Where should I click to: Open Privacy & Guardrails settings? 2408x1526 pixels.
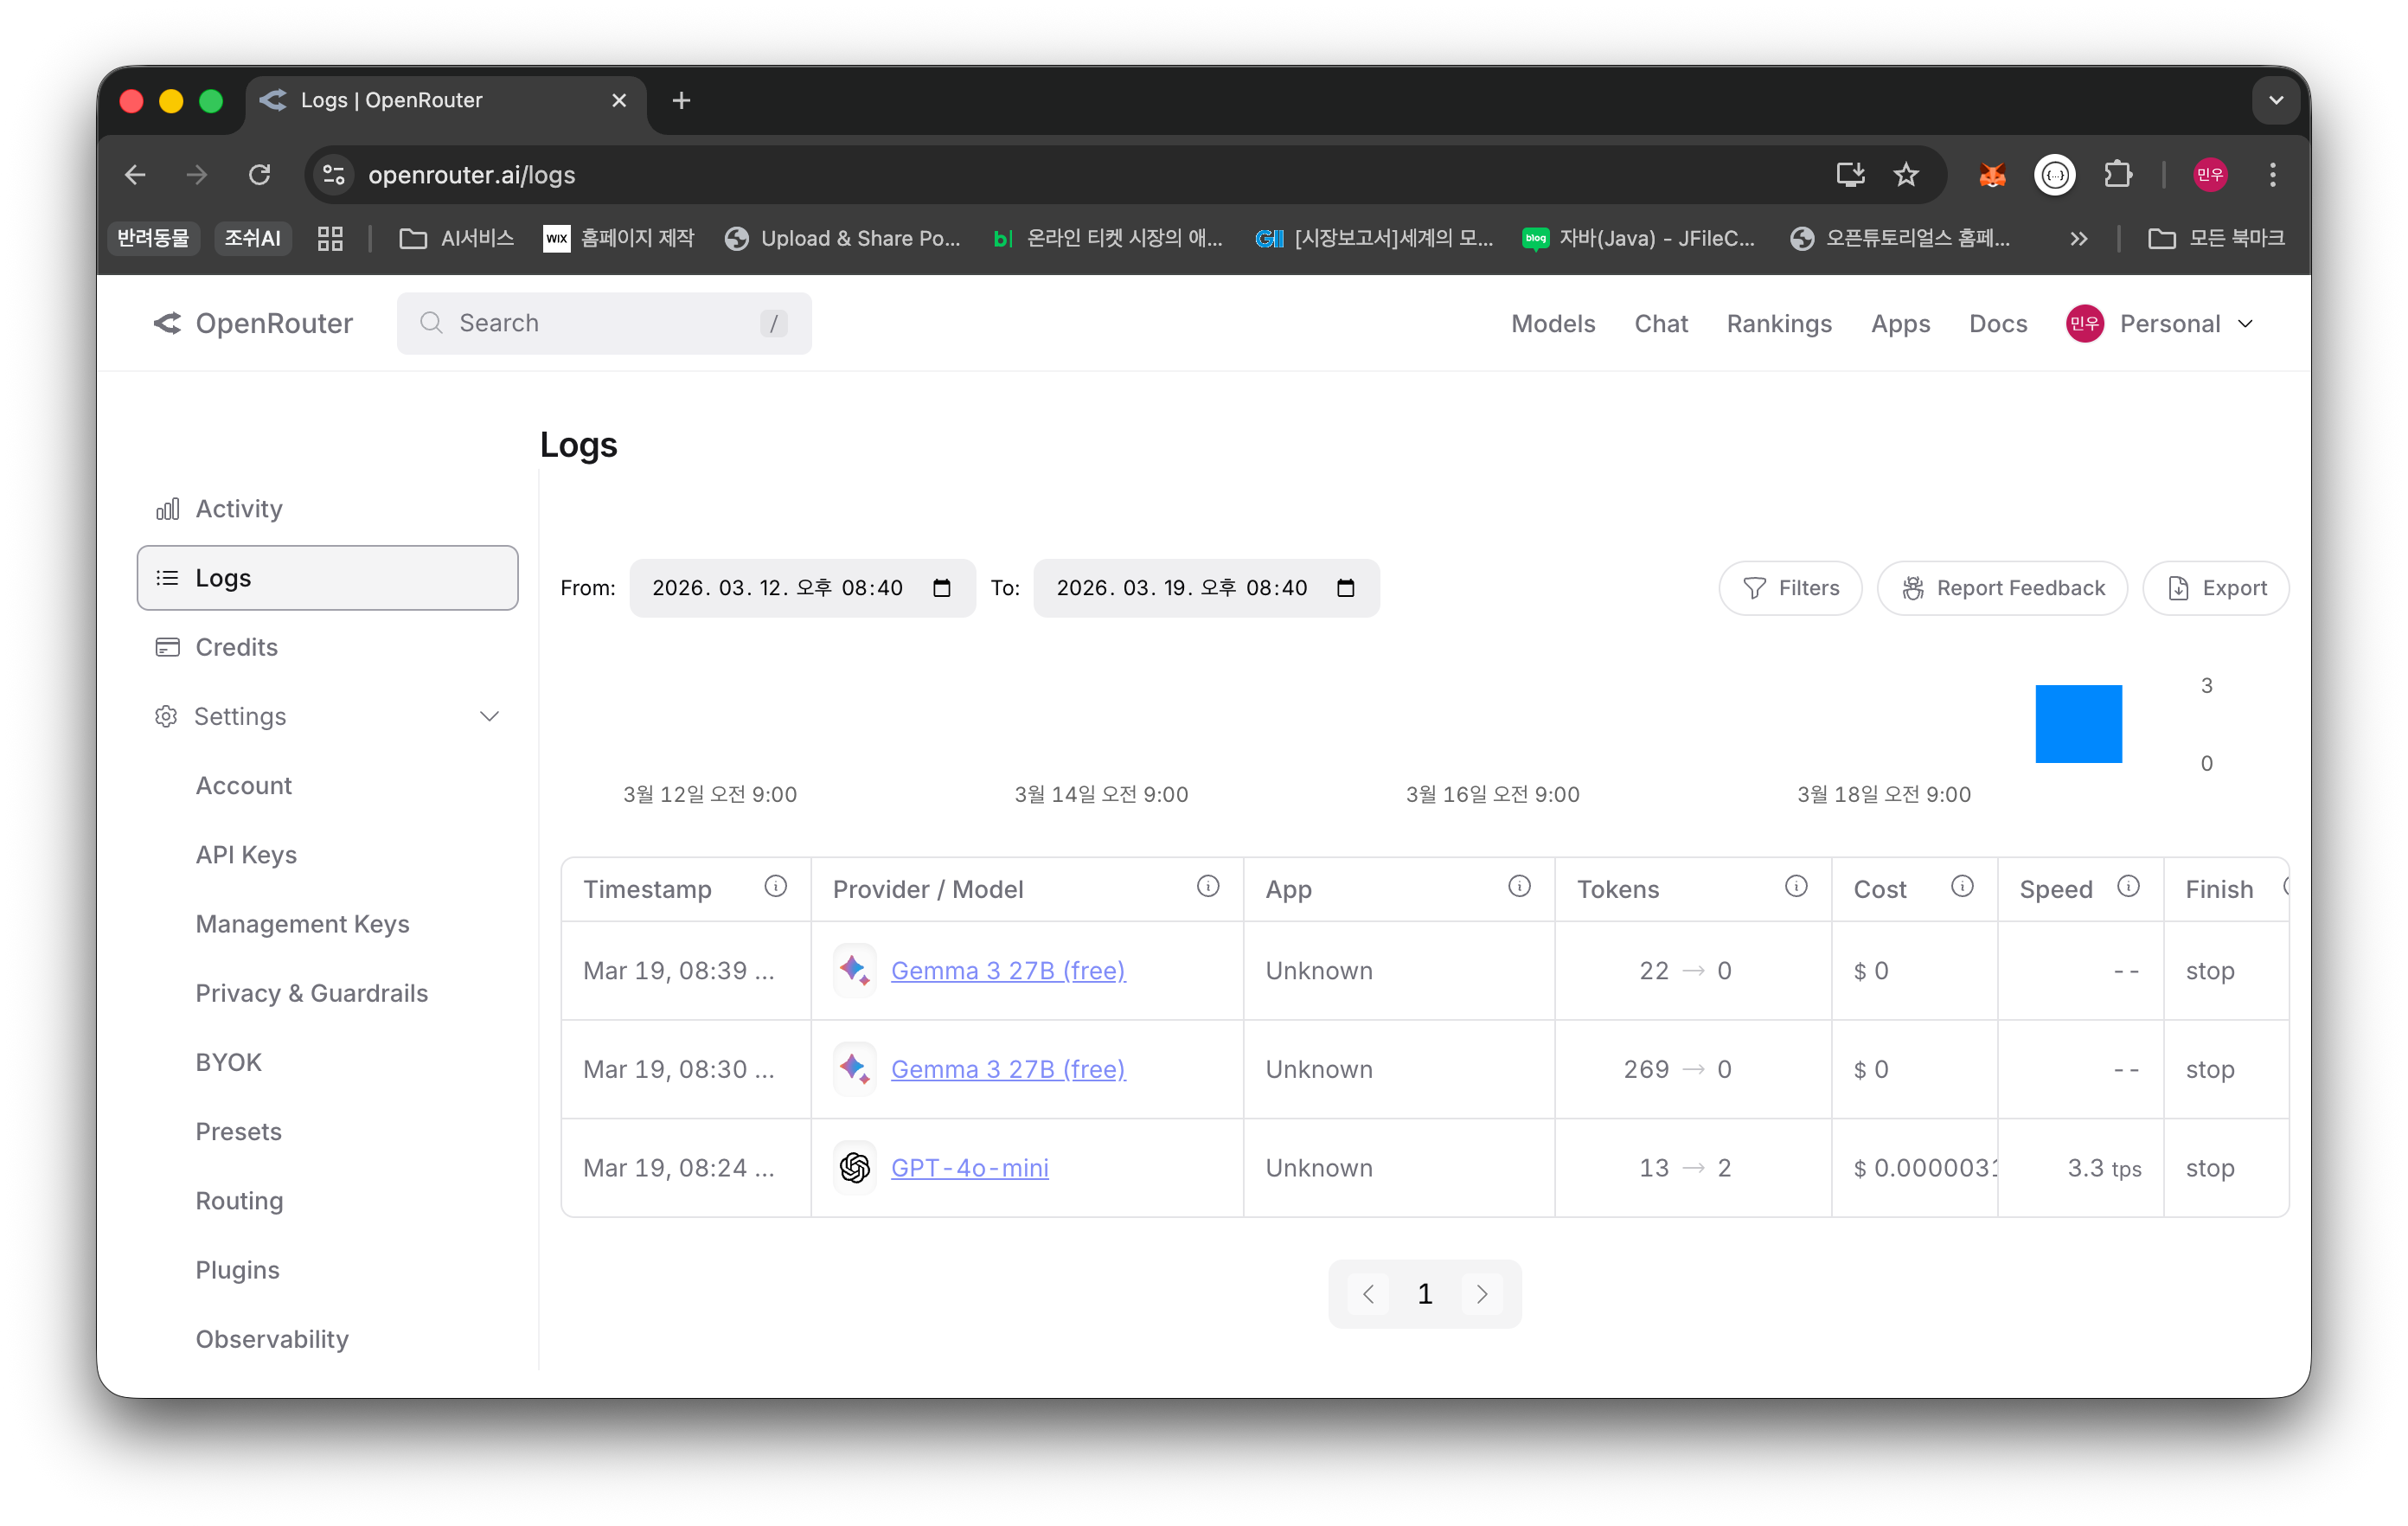click(311, 992)
